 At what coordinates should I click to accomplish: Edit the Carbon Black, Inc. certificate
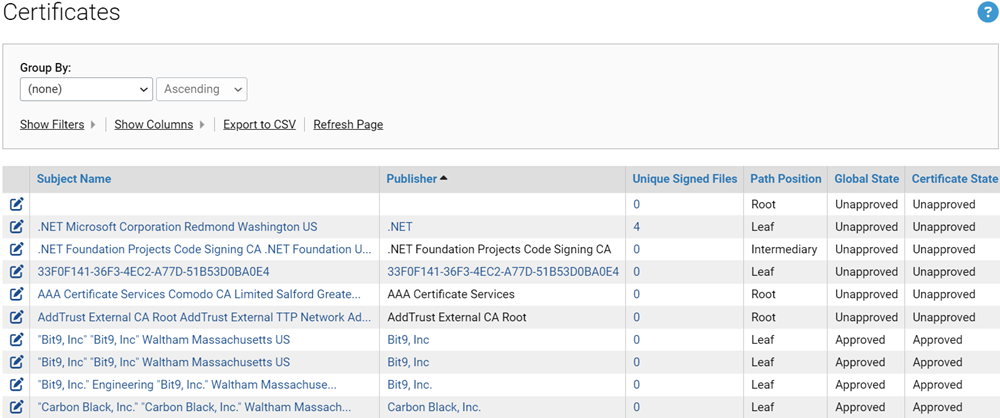click(x=17, y=407)
